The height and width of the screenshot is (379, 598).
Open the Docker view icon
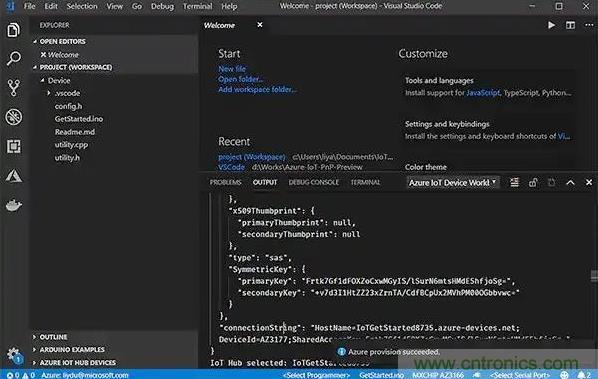point(14,205)
